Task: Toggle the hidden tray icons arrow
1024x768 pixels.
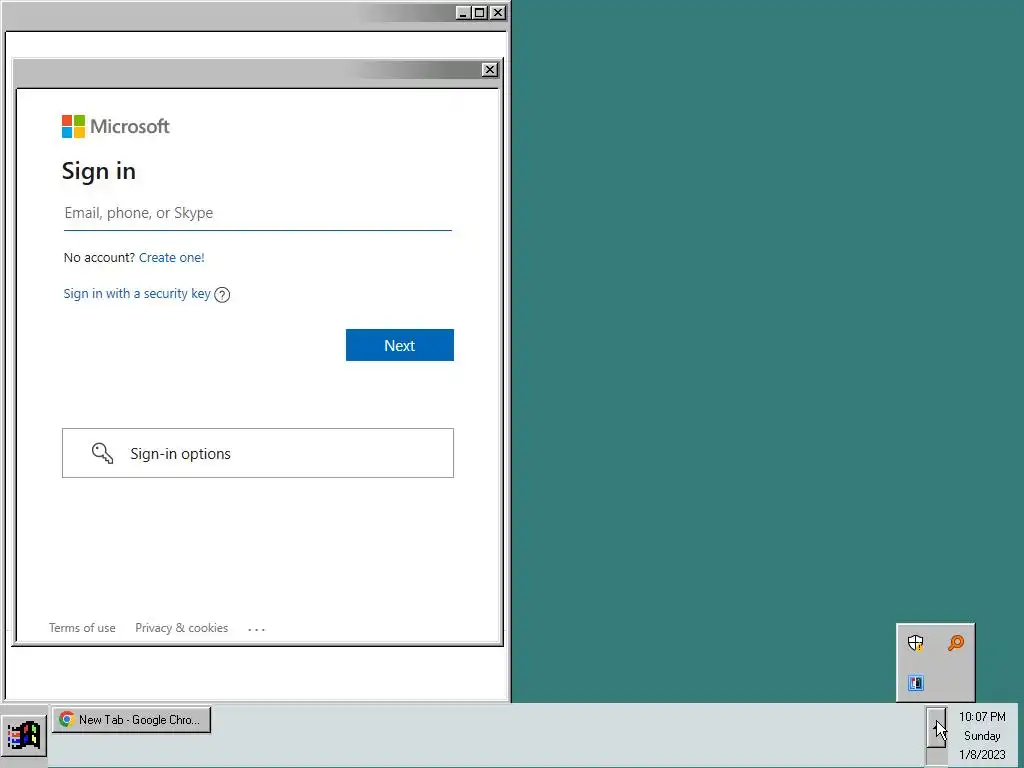Action: (x=936, y=727)
